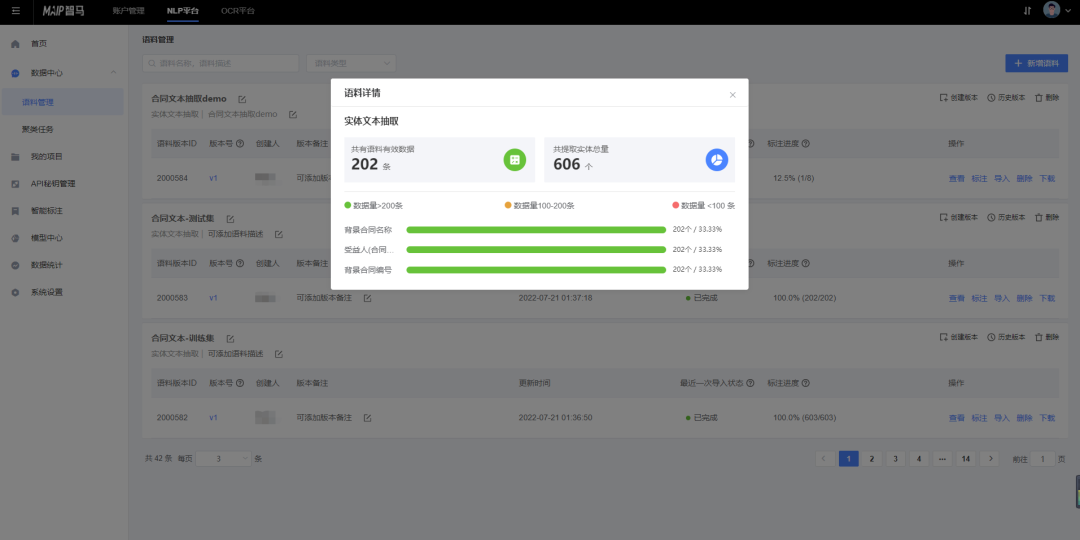Viewport: 1080px width, 540px height.
Task: Click 删除 link for version 2000584
Action: tap(1024, 178)
